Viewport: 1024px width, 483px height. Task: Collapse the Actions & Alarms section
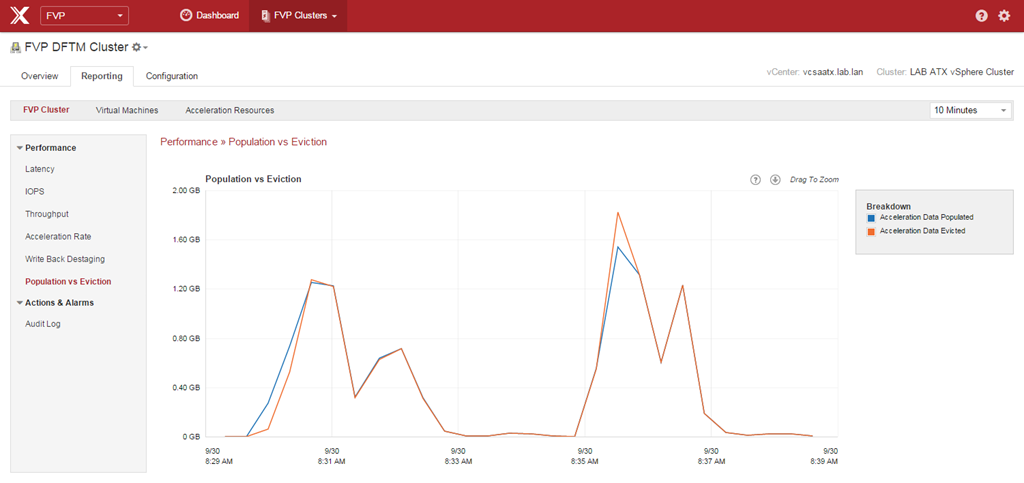point(20,303)
